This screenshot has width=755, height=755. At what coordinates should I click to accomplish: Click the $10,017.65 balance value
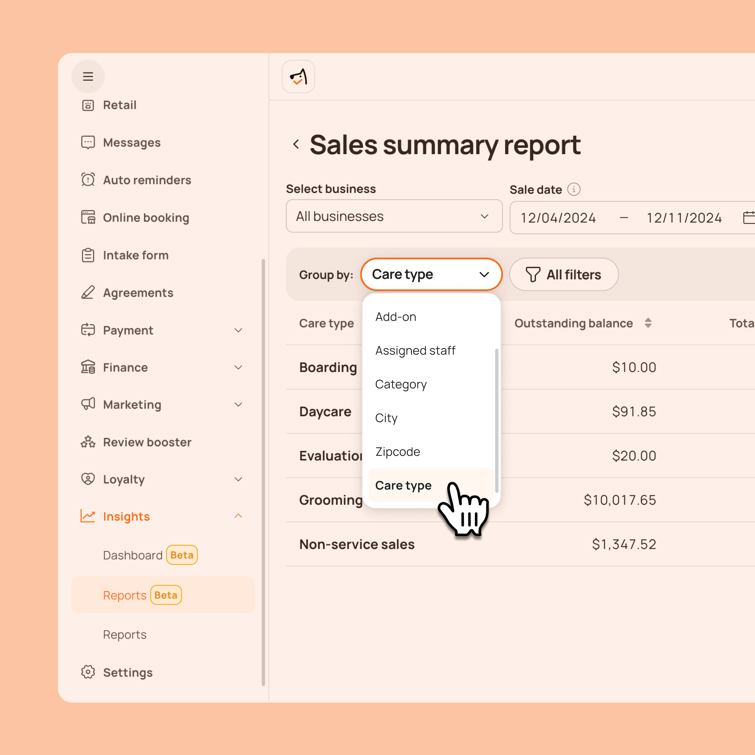[x=620, y=500]
